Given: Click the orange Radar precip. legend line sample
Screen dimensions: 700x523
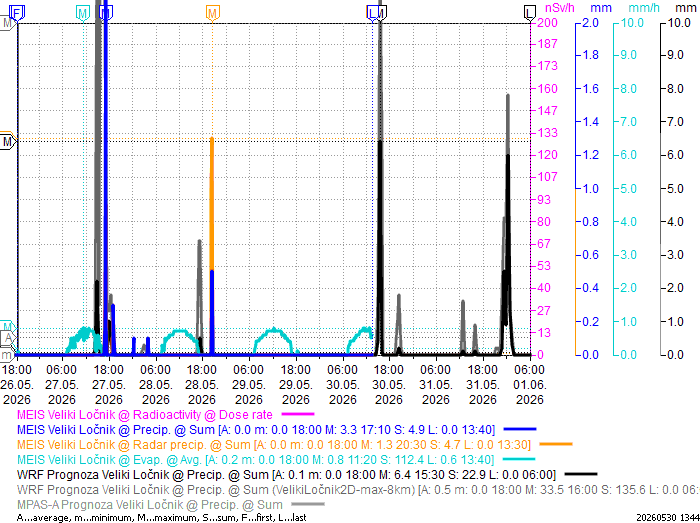Looking at the screenshot, I should (x=556, y=444).
